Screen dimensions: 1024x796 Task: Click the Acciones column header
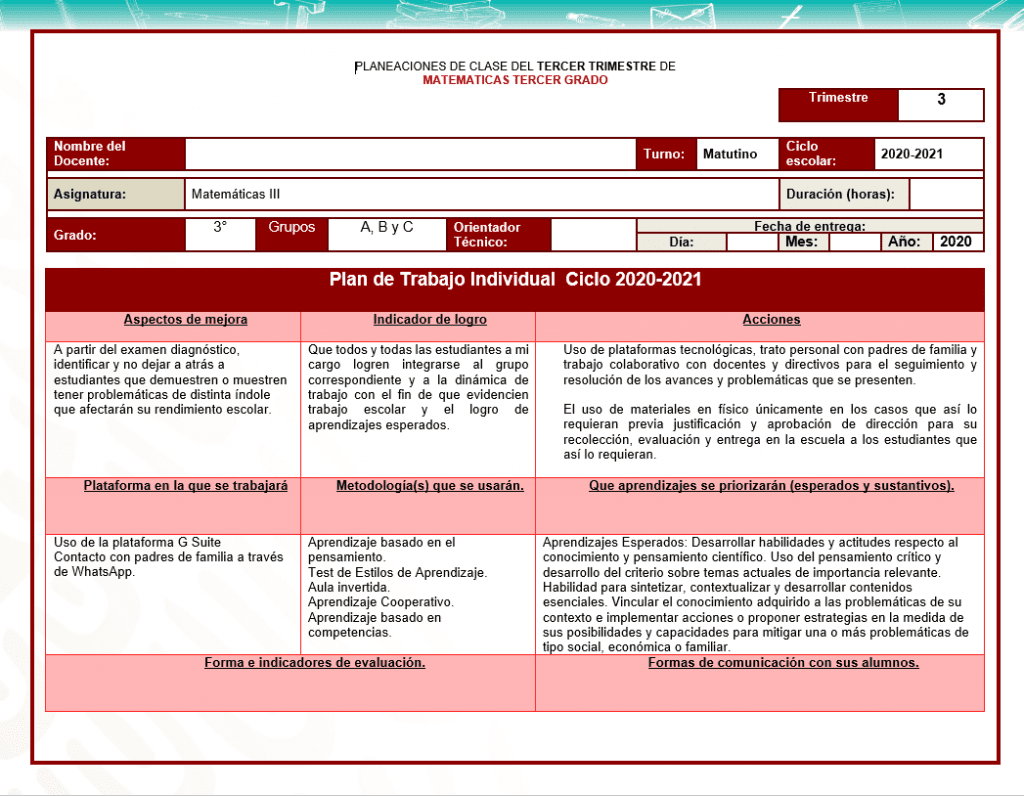771,320
